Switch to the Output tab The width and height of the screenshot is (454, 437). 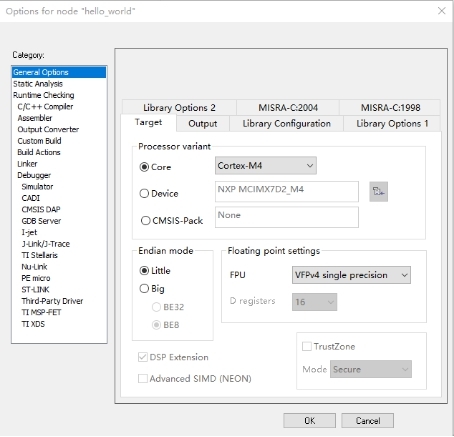click(203, 124)
